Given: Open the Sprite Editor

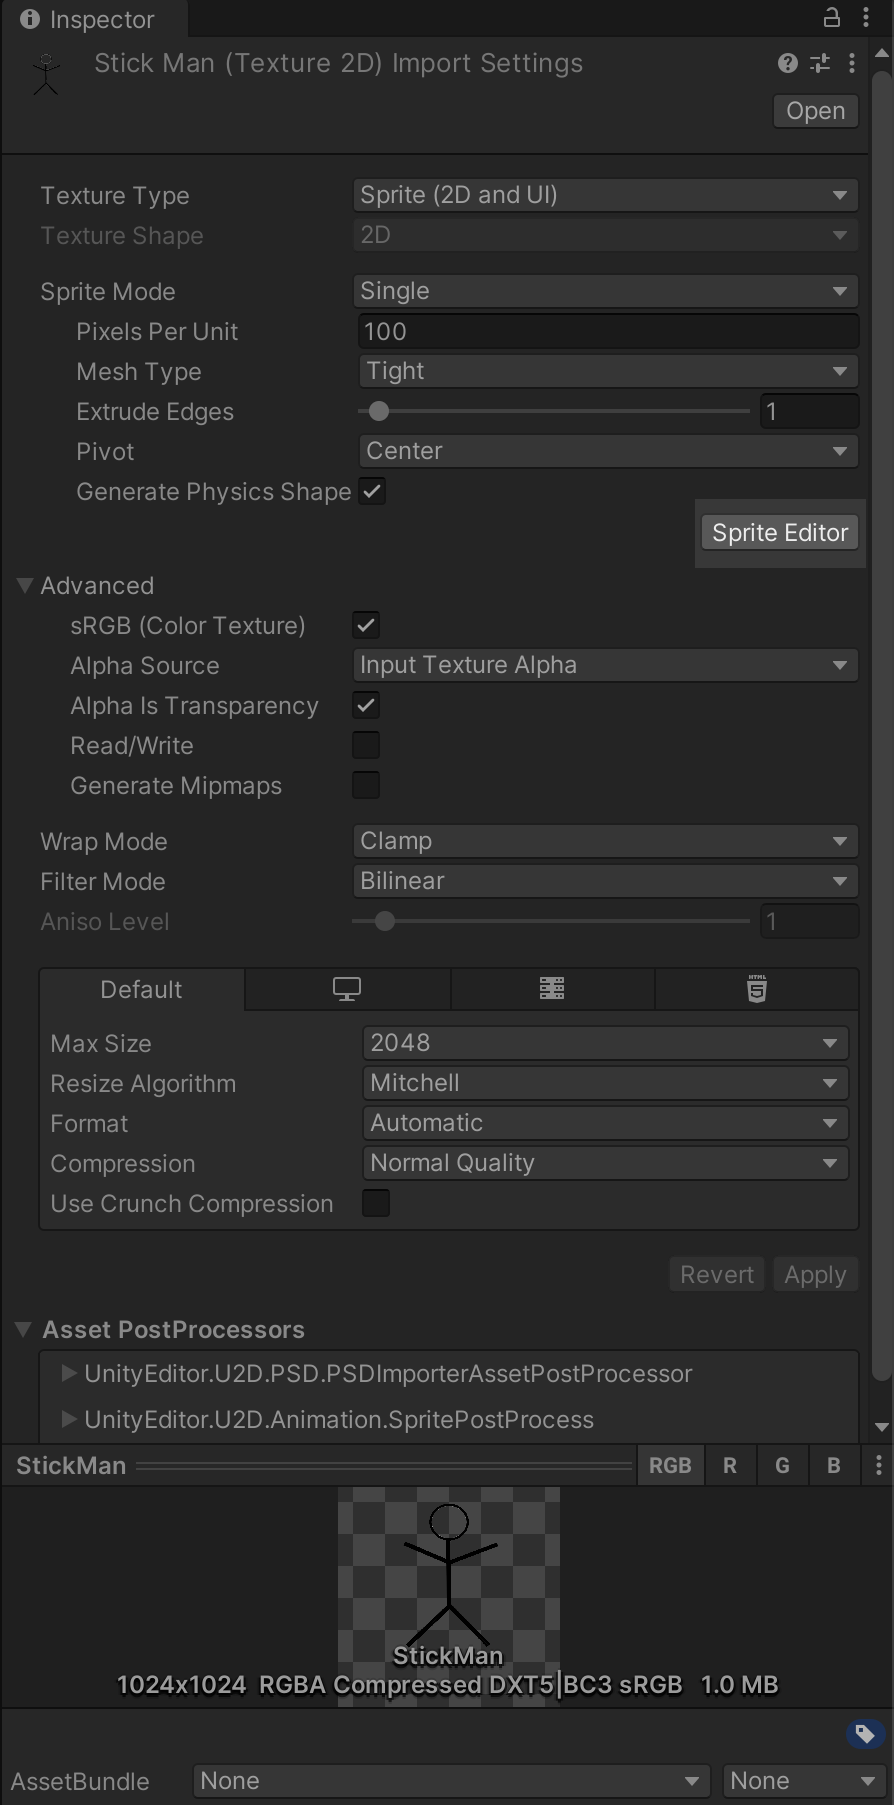Looking at the screenshot, I should (x=780, y=533).
